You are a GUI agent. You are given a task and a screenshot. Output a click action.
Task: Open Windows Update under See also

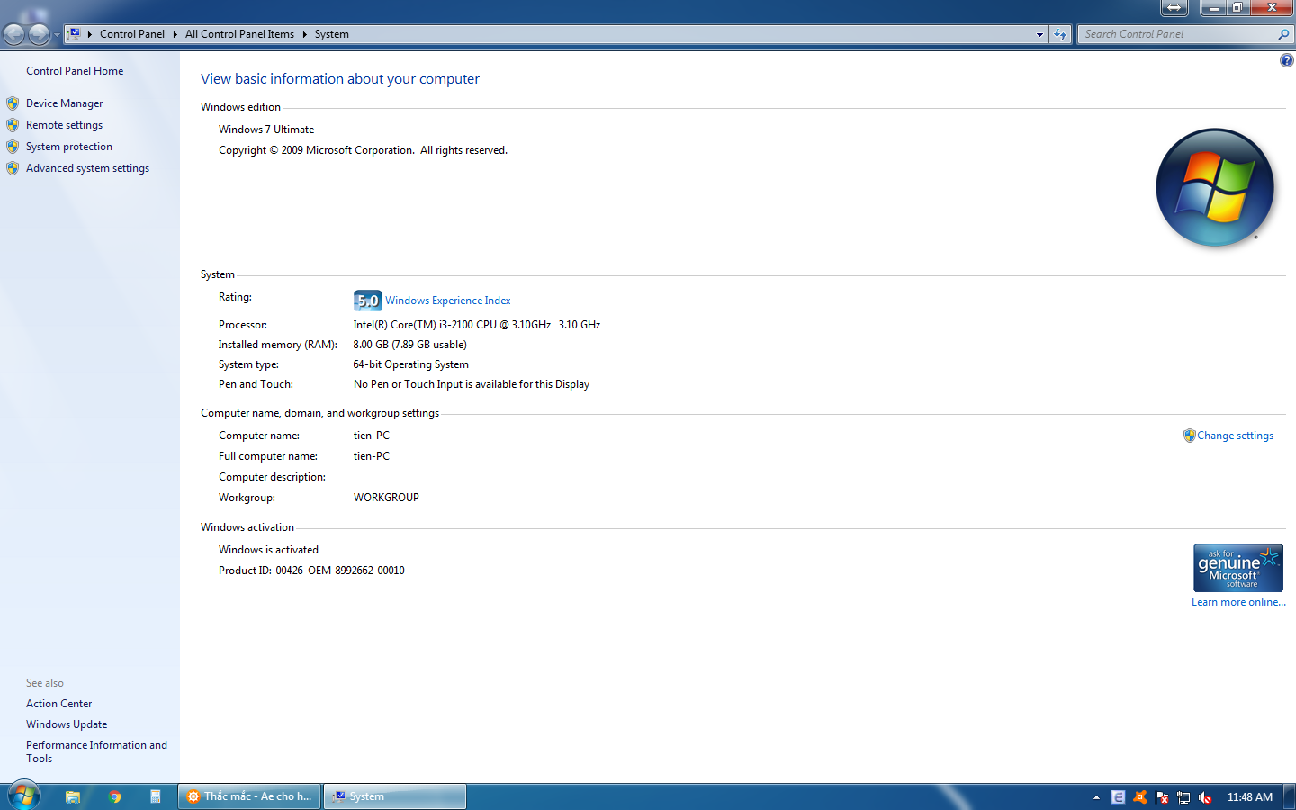tap(66, 724)
